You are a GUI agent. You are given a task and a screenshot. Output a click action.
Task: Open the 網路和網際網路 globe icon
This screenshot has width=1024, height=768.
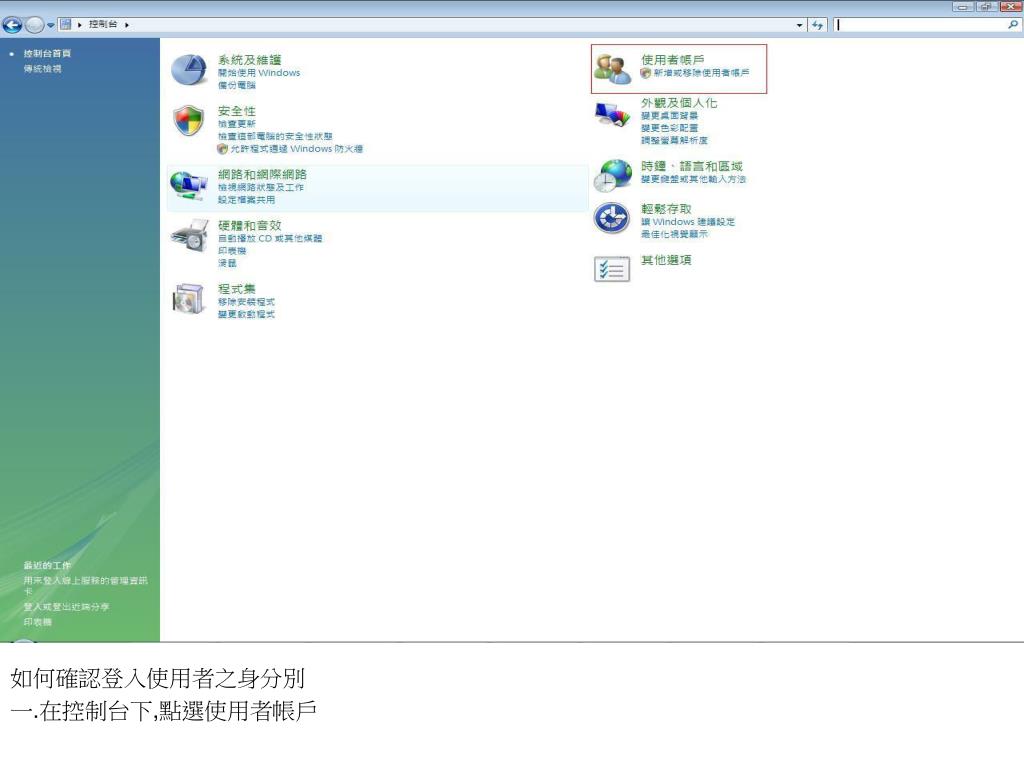tap(189, 185)
